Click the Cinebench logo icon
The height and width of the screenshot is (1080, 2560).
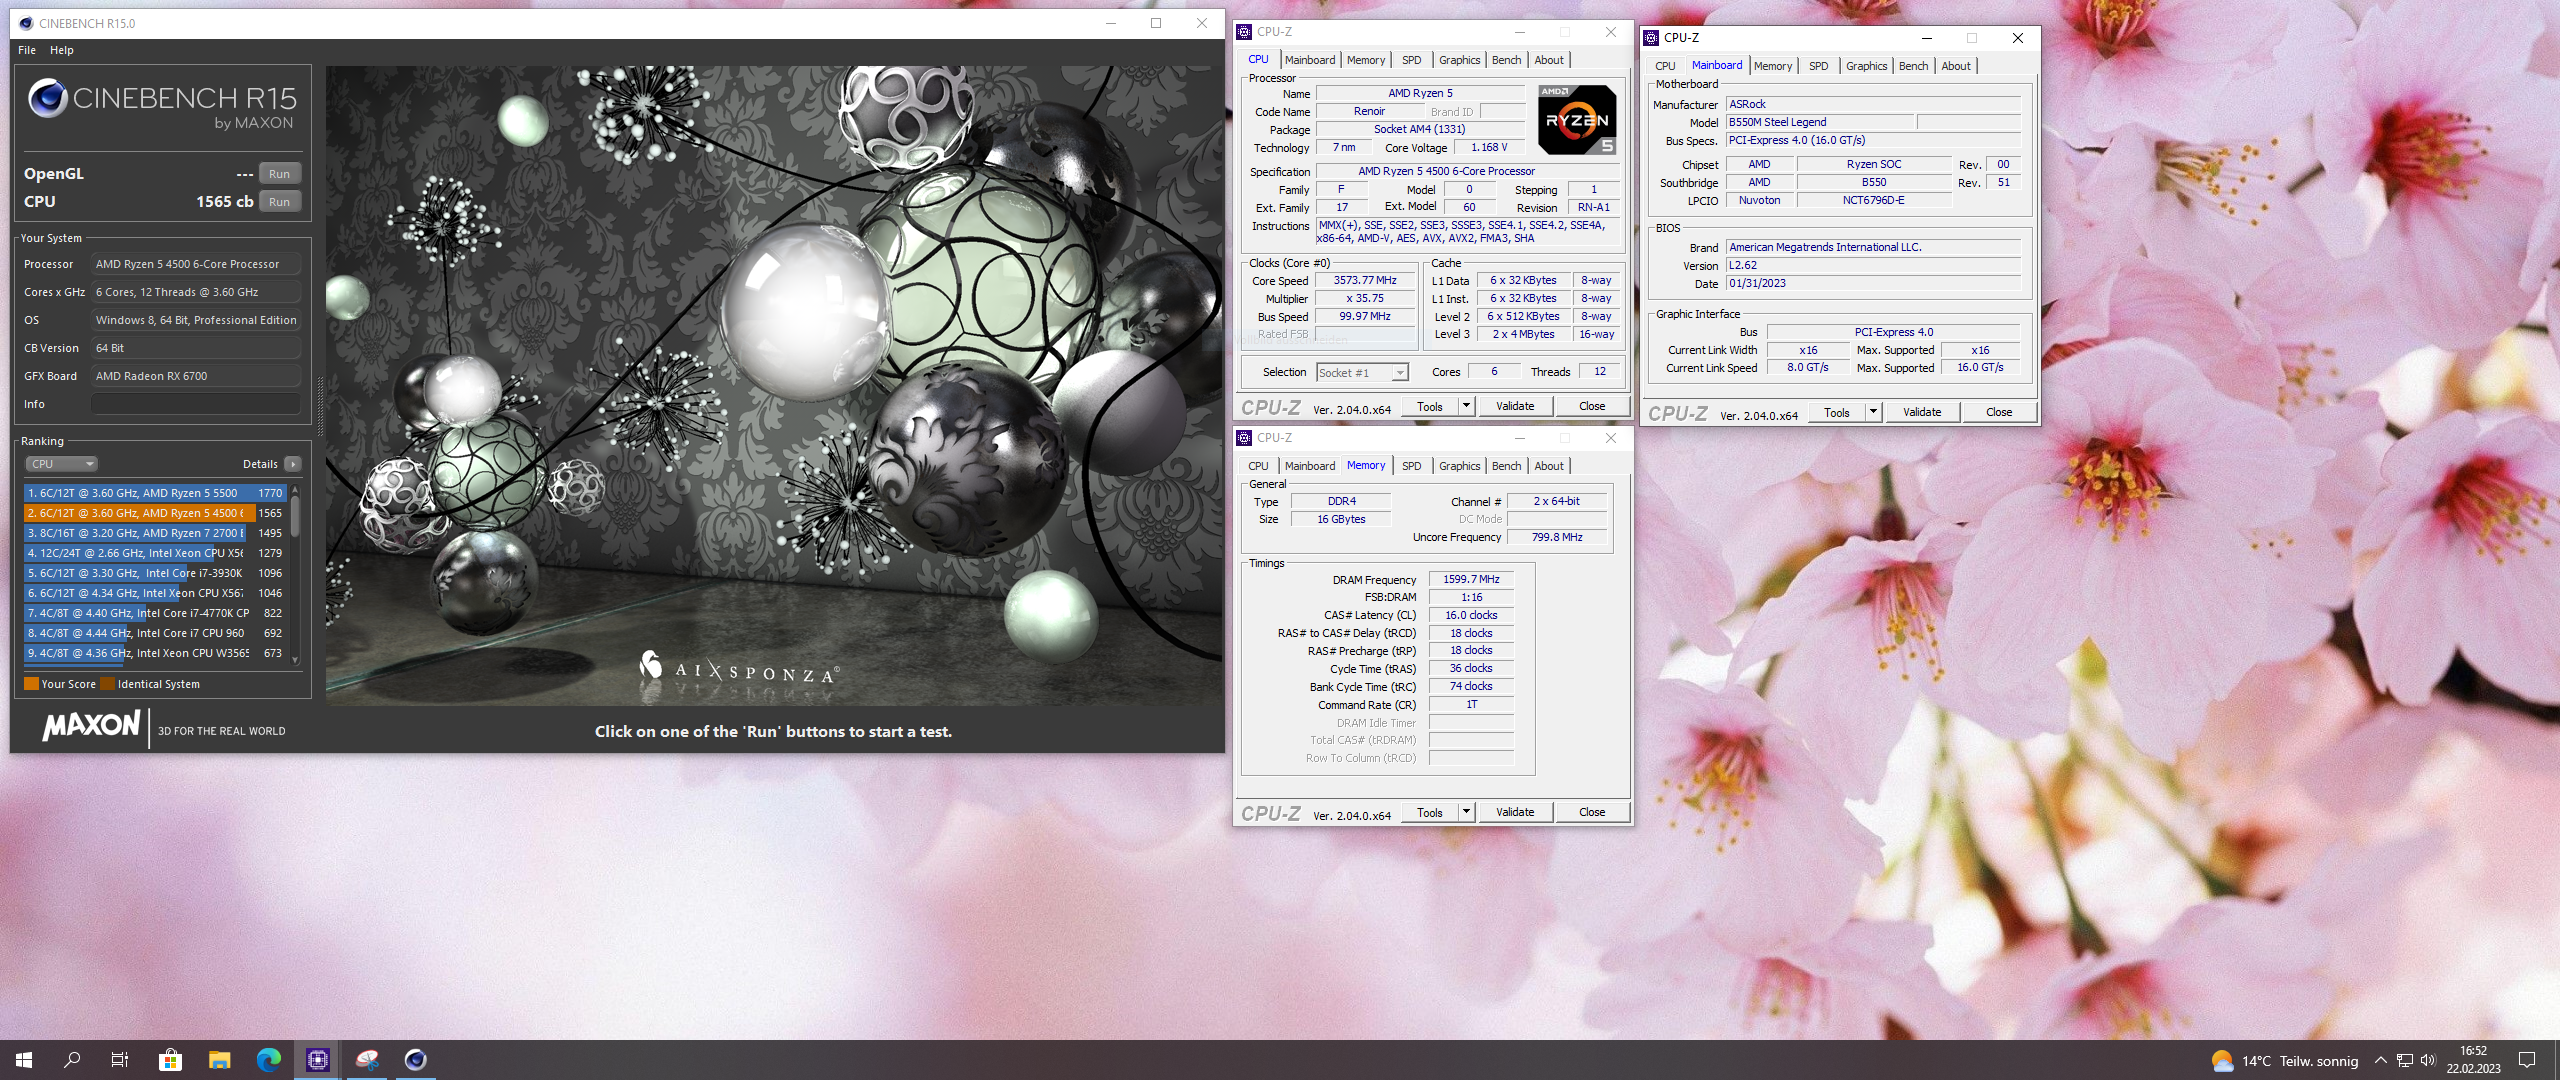47,98
